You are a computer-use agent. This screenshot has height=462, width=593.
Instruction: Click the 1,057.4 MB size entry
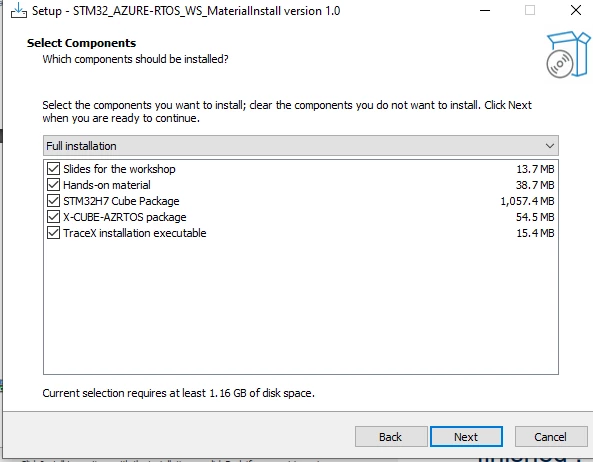point(527,201)
